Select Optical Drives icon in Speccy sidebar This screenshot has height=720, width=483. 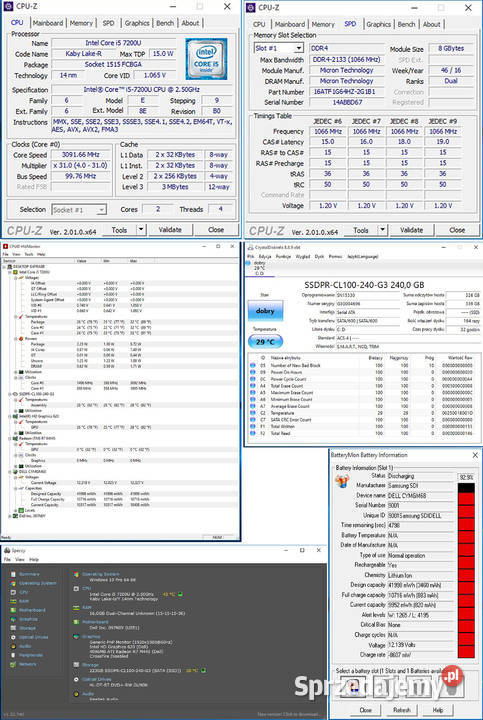tap(13, 637)
